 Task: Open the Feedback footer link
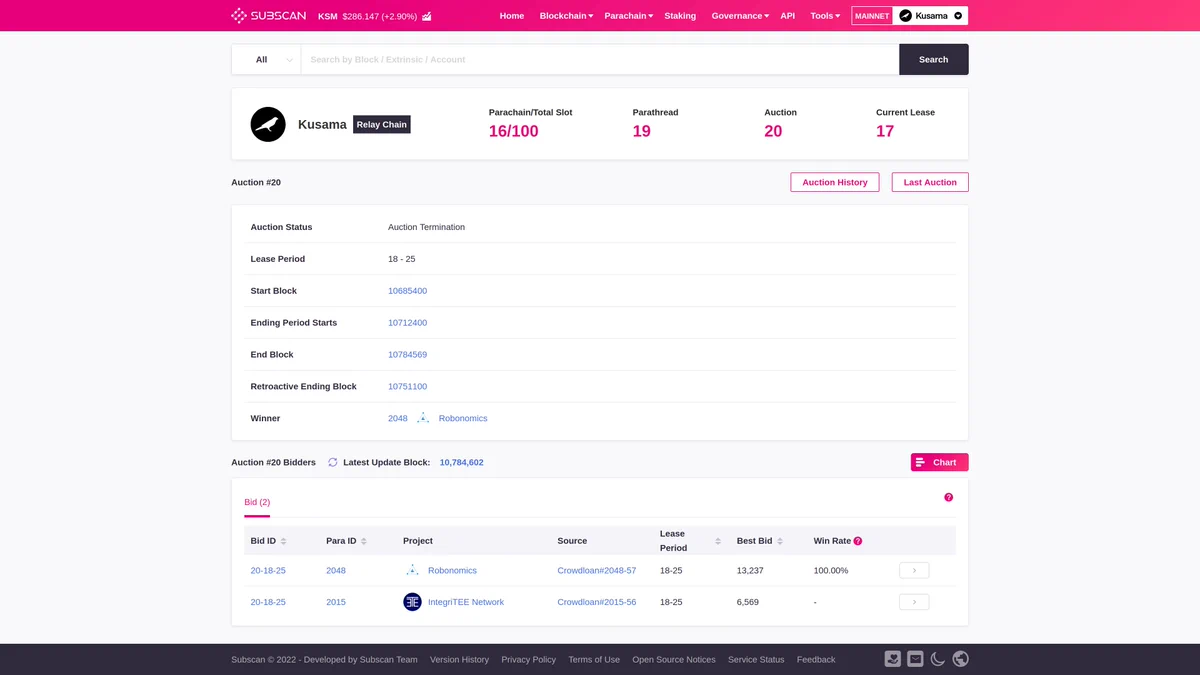pyautogui.click(x=816, y=659)
